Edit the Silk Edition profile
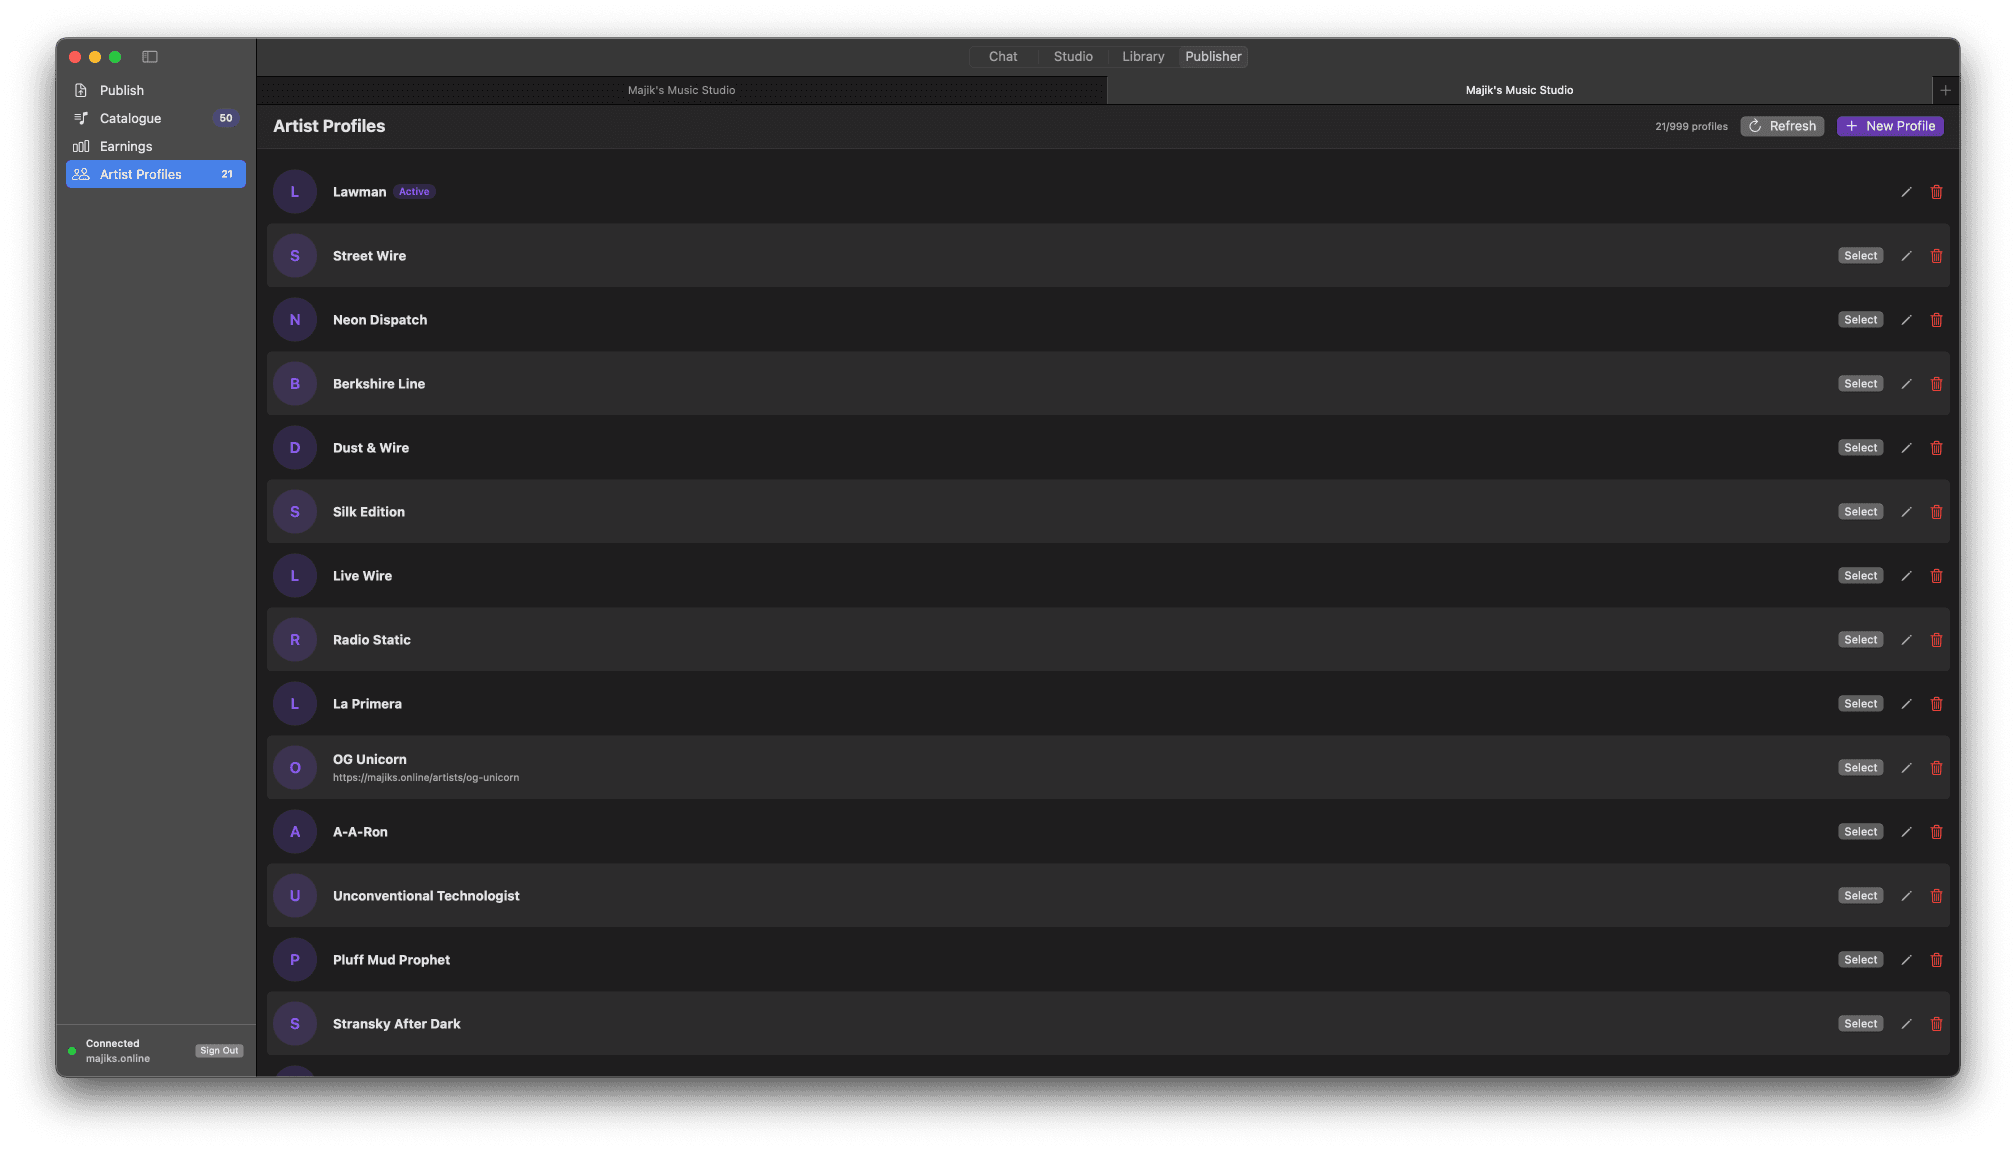Image resolution: width=2016 pixels, height=1151 pixels. (x=1906, y=512)
